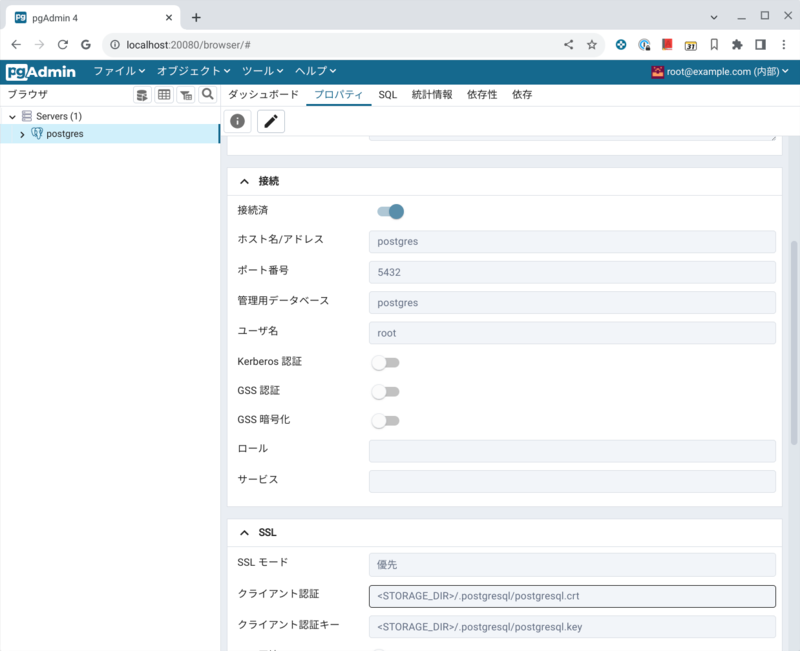Click the クライアント認証 path field
Viewport: 800px width, 651px height.
572,596
